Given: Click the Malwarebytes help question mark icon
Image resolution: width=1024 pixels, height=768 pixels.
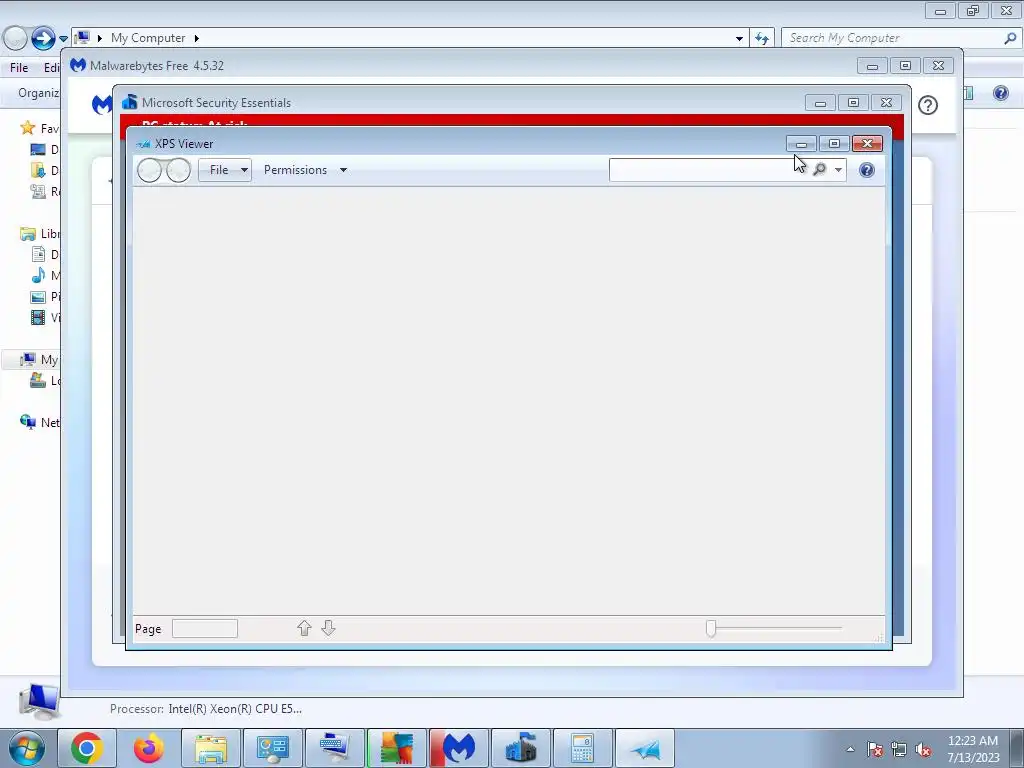Looking at the screenshot, I should (x=927, y=105).
